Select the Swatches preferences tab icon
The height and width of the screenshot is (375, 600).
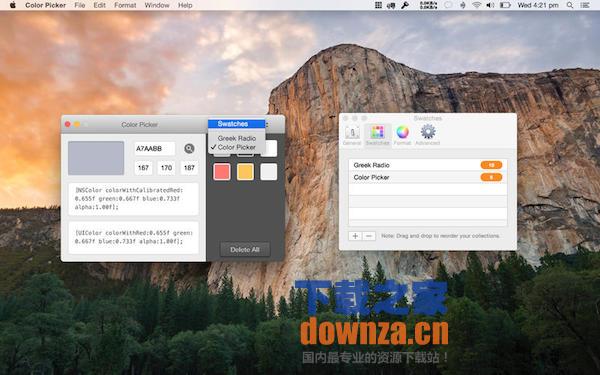click(x=377, y=135)
